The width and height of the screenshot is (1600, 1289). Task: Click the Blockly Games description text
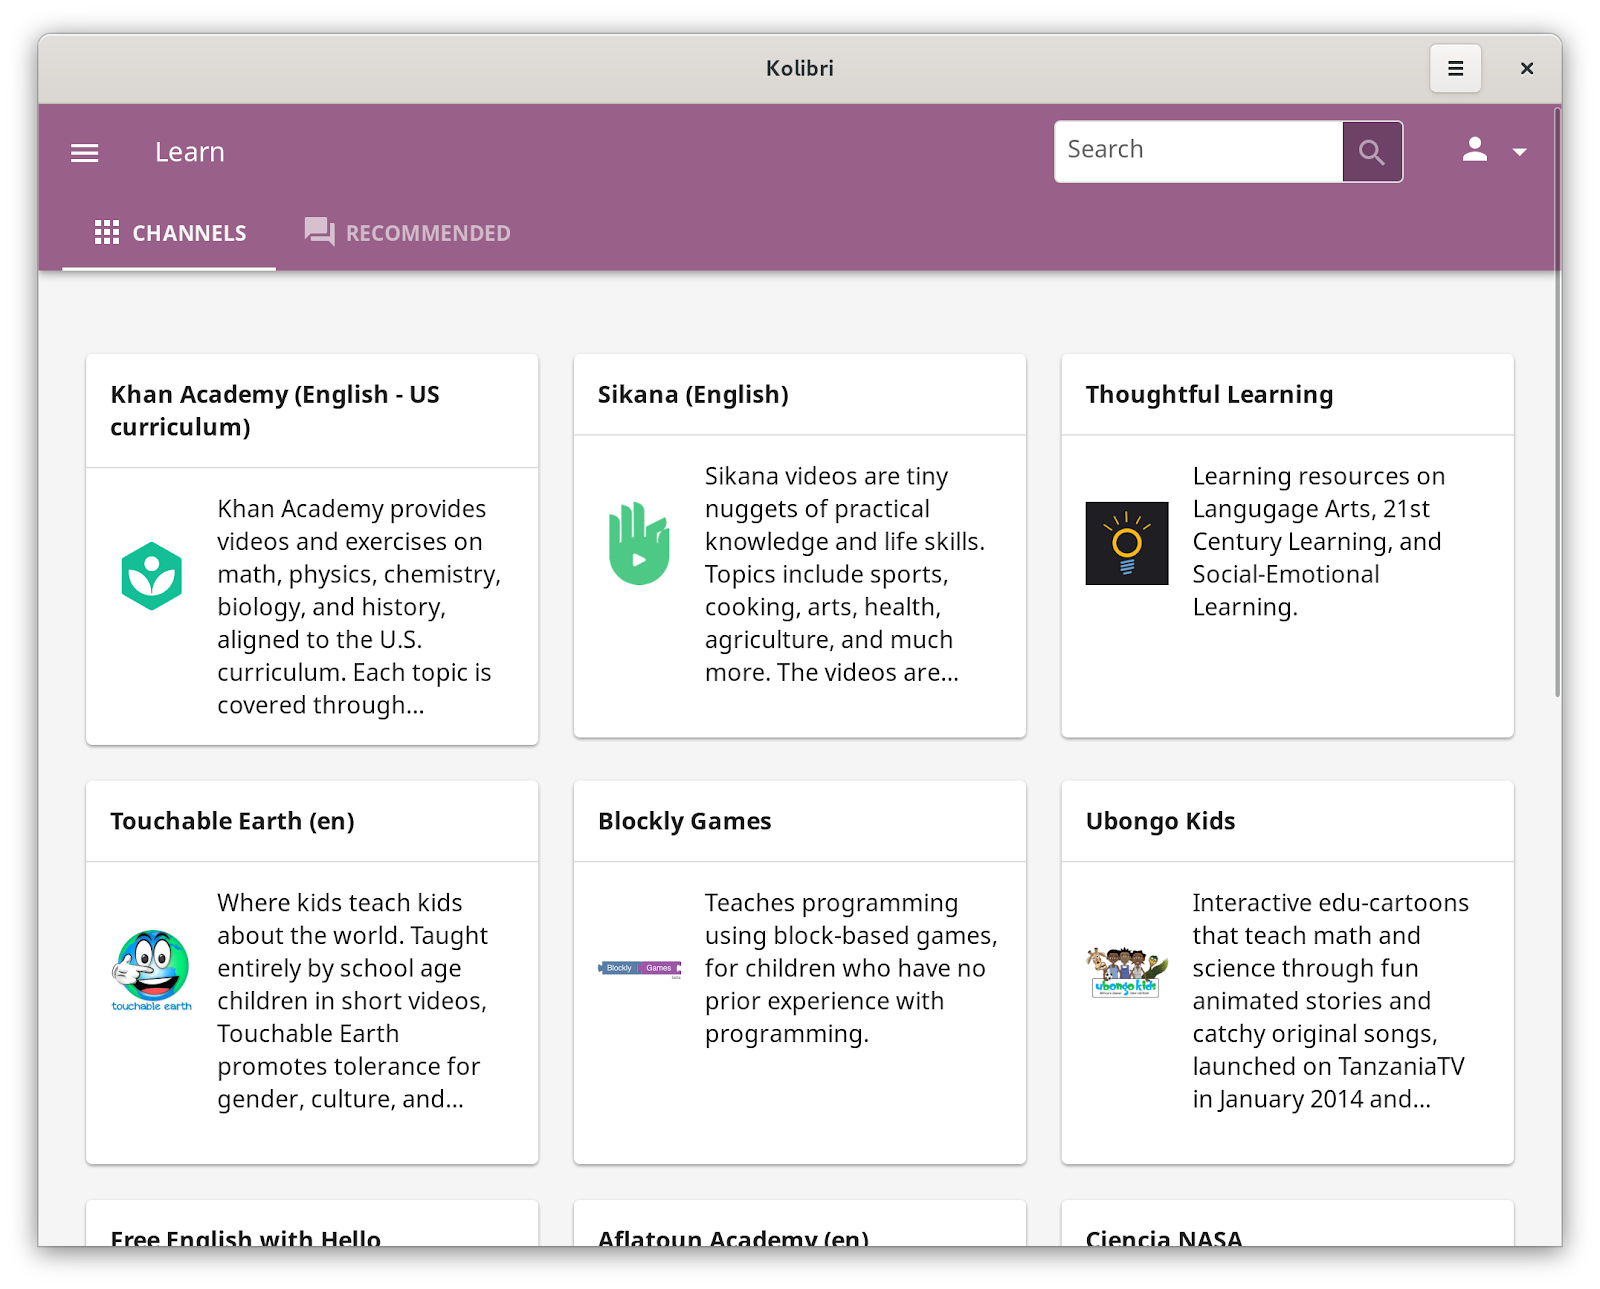pos(851,968)
